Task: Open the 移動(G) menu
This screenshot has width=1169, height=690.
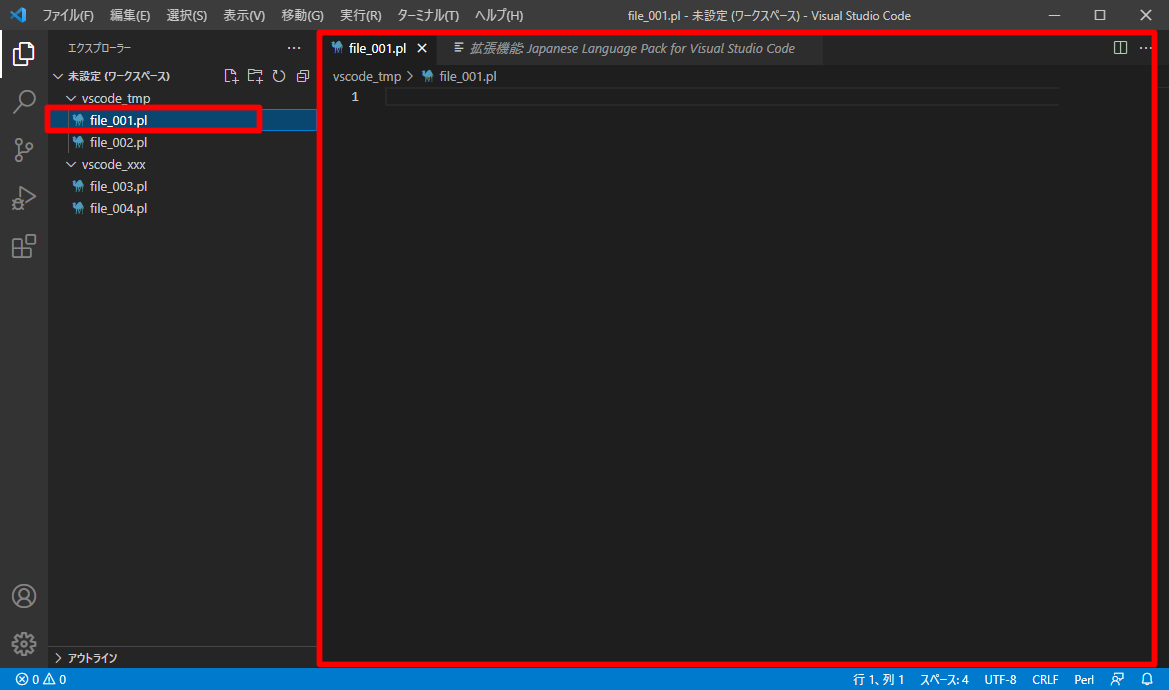Action: pos(302,15)
